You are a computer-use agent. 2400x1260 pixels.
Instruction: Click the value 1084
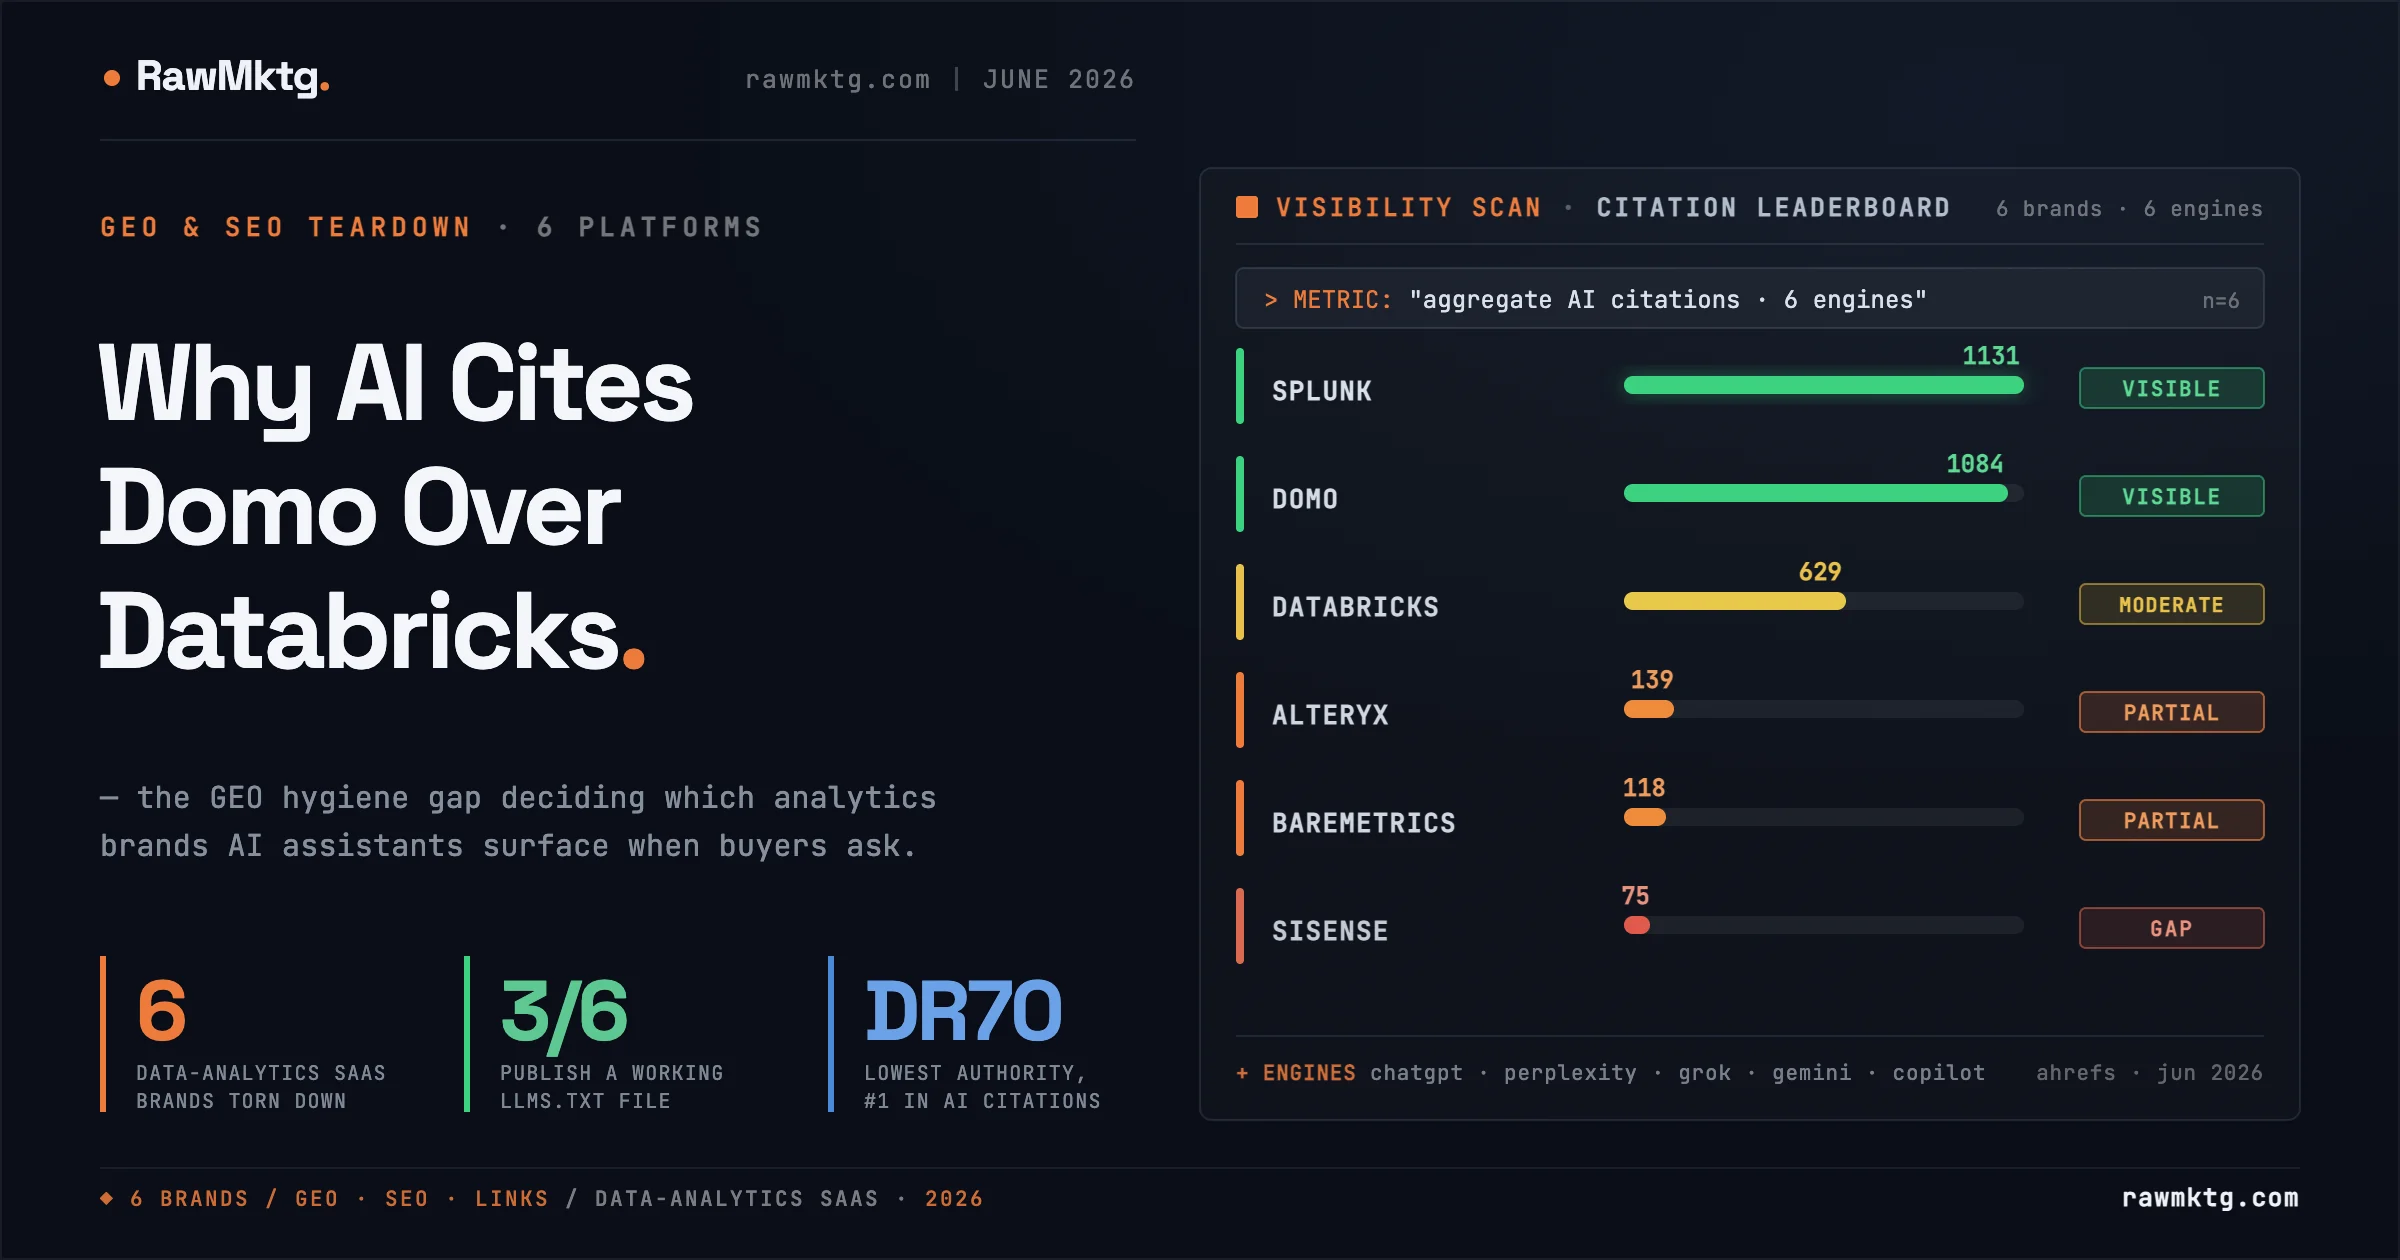click(x=1974, y=464)
